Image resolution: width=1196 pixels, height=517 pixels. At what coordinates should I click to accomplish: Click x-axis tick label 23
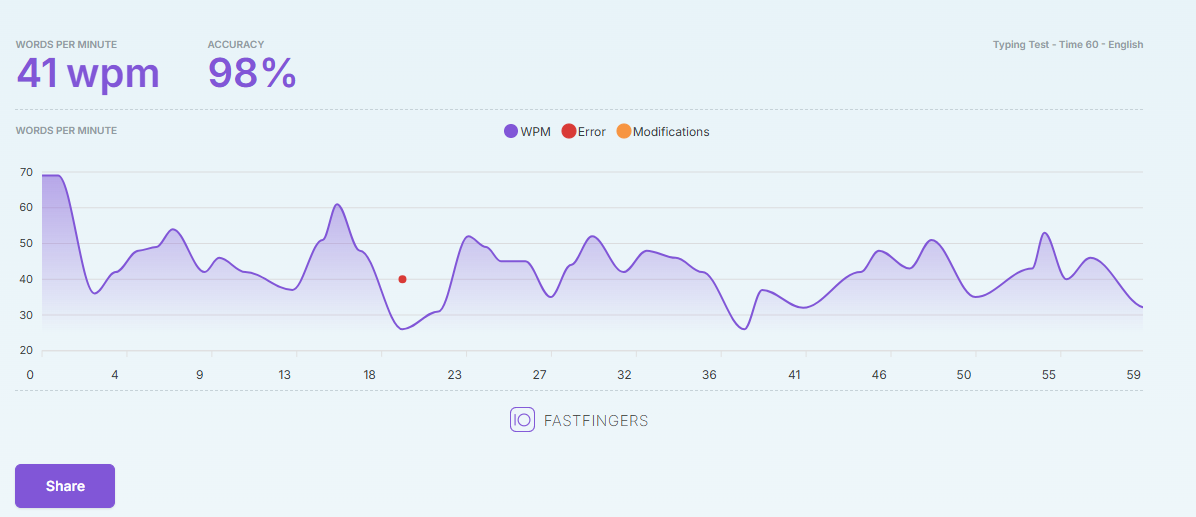point(455,374)
